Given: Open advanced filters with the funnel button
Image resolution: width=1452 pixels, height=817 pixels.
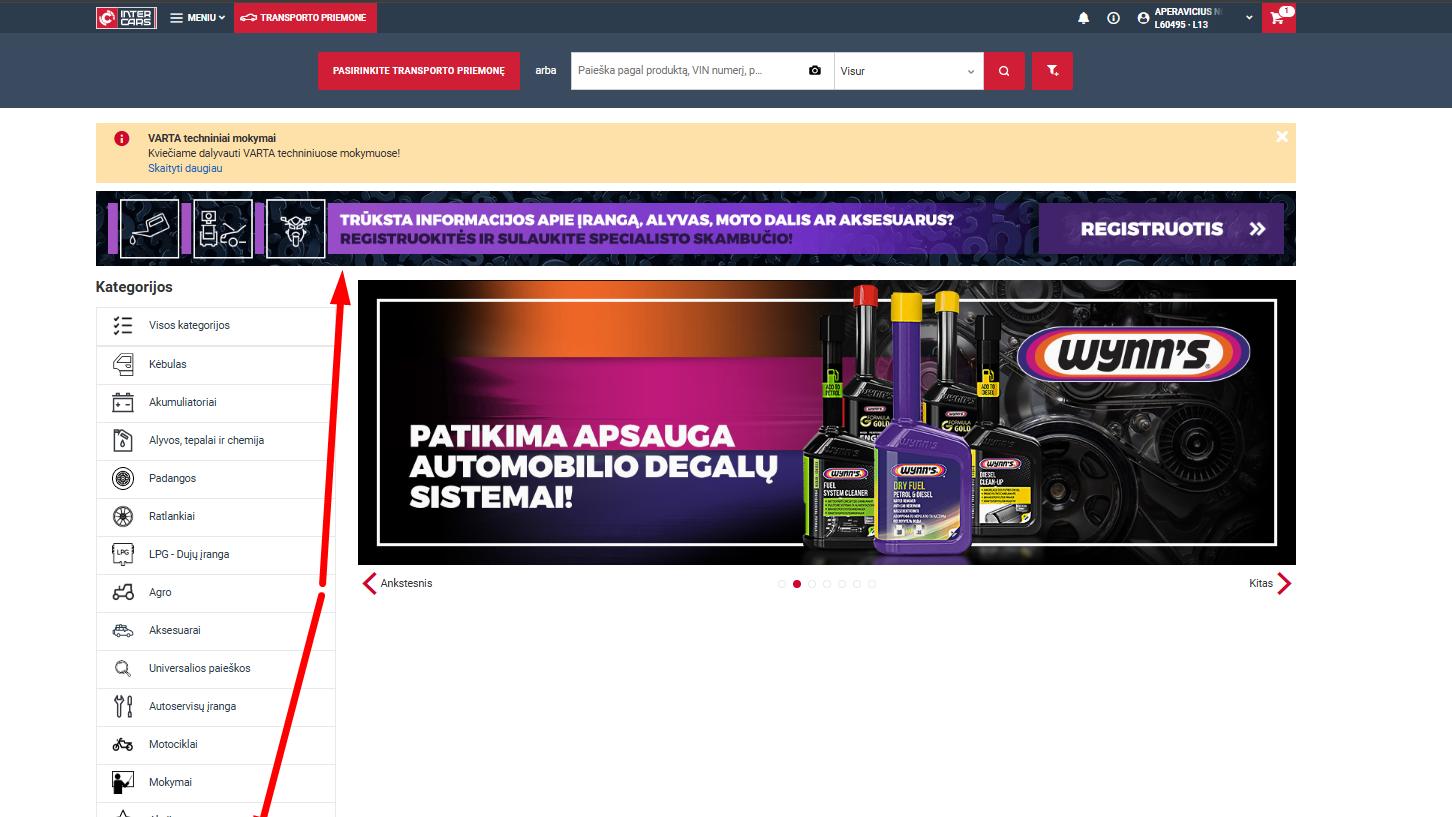Looking at the screenshot, I should click(1052, 71).
